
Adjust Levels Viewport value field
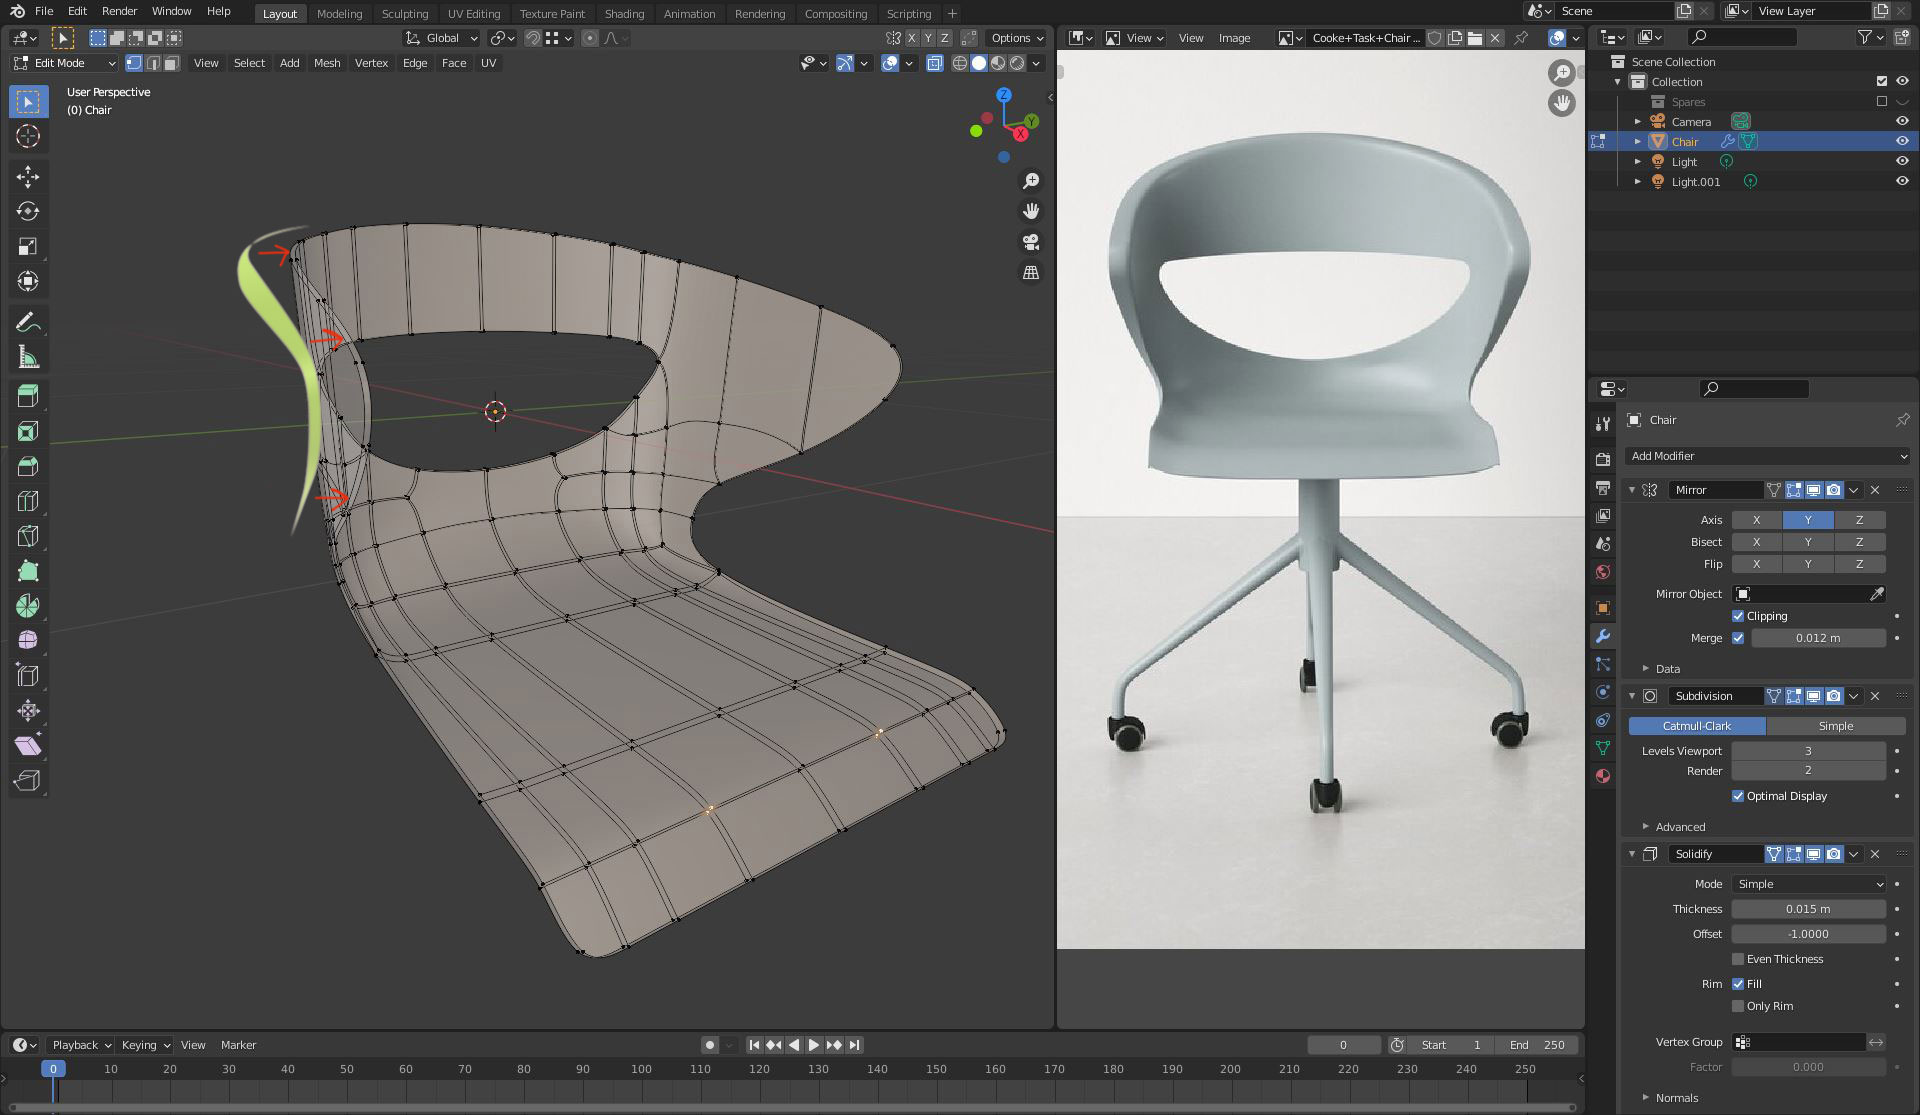(1808, 751)
